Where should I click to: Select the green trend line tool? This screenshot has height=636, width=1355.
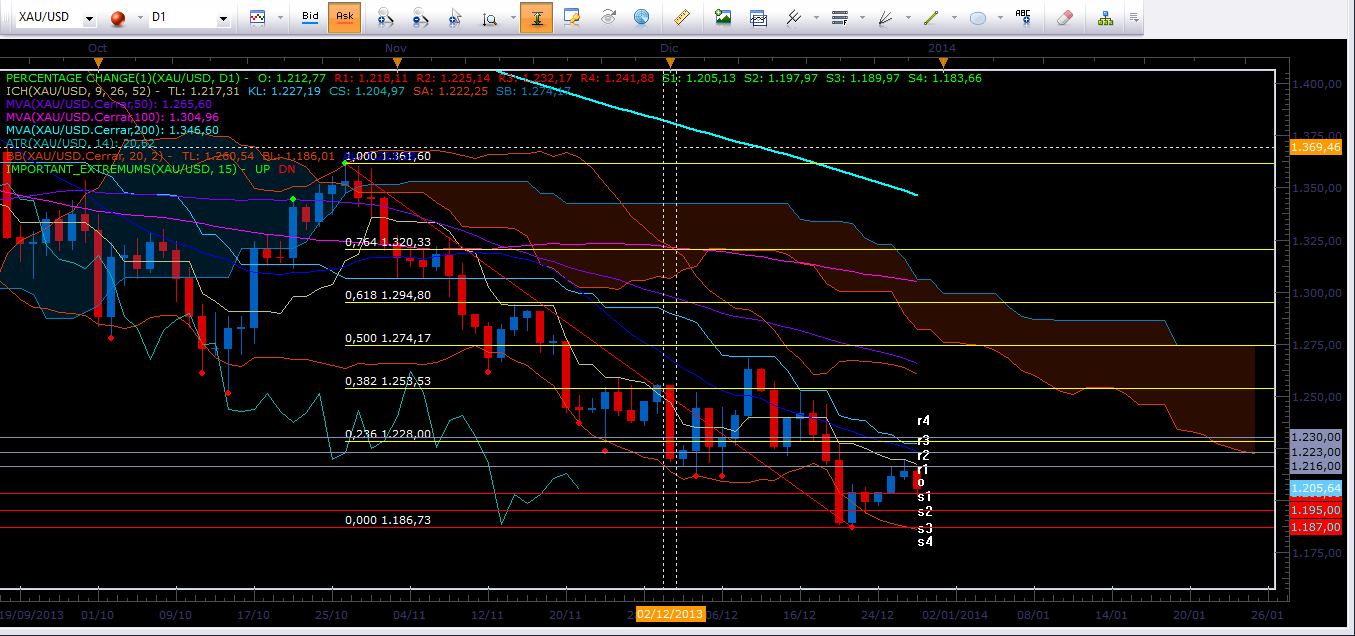(930, 17)
